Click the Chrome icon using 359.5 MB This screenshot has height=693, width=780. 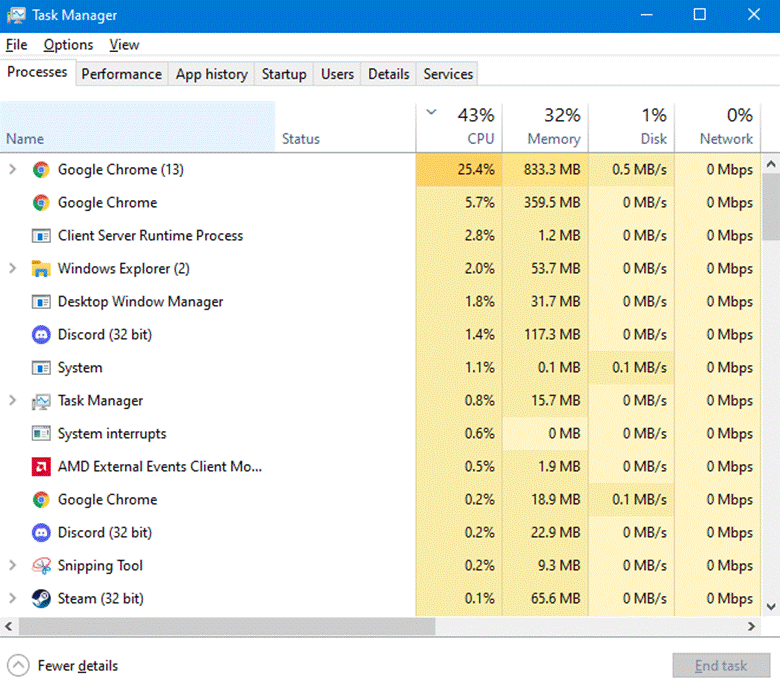tap(41, 202)
